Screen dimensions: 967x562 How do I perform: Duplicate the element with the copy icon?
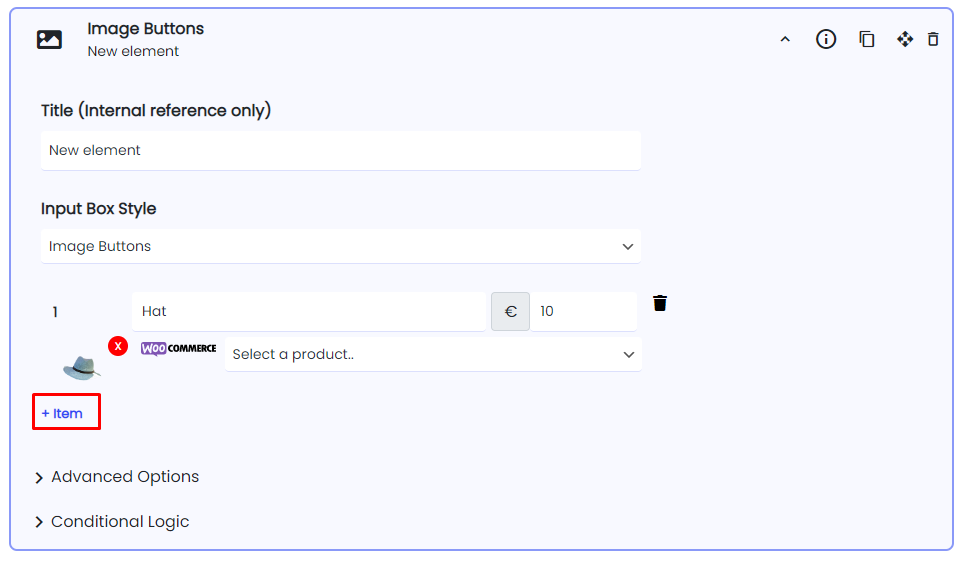(x=866, y=39)
